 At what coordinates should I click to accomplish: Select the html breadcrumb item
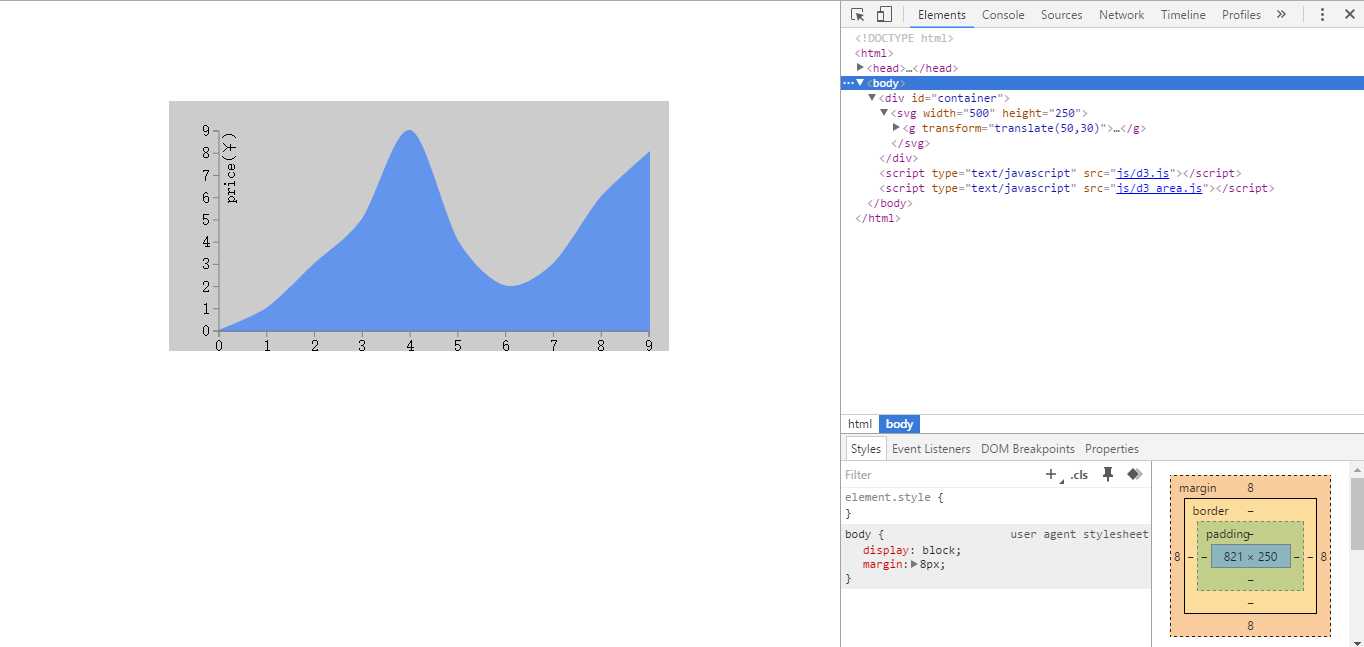pyautogui.click(x=860, y=424)
